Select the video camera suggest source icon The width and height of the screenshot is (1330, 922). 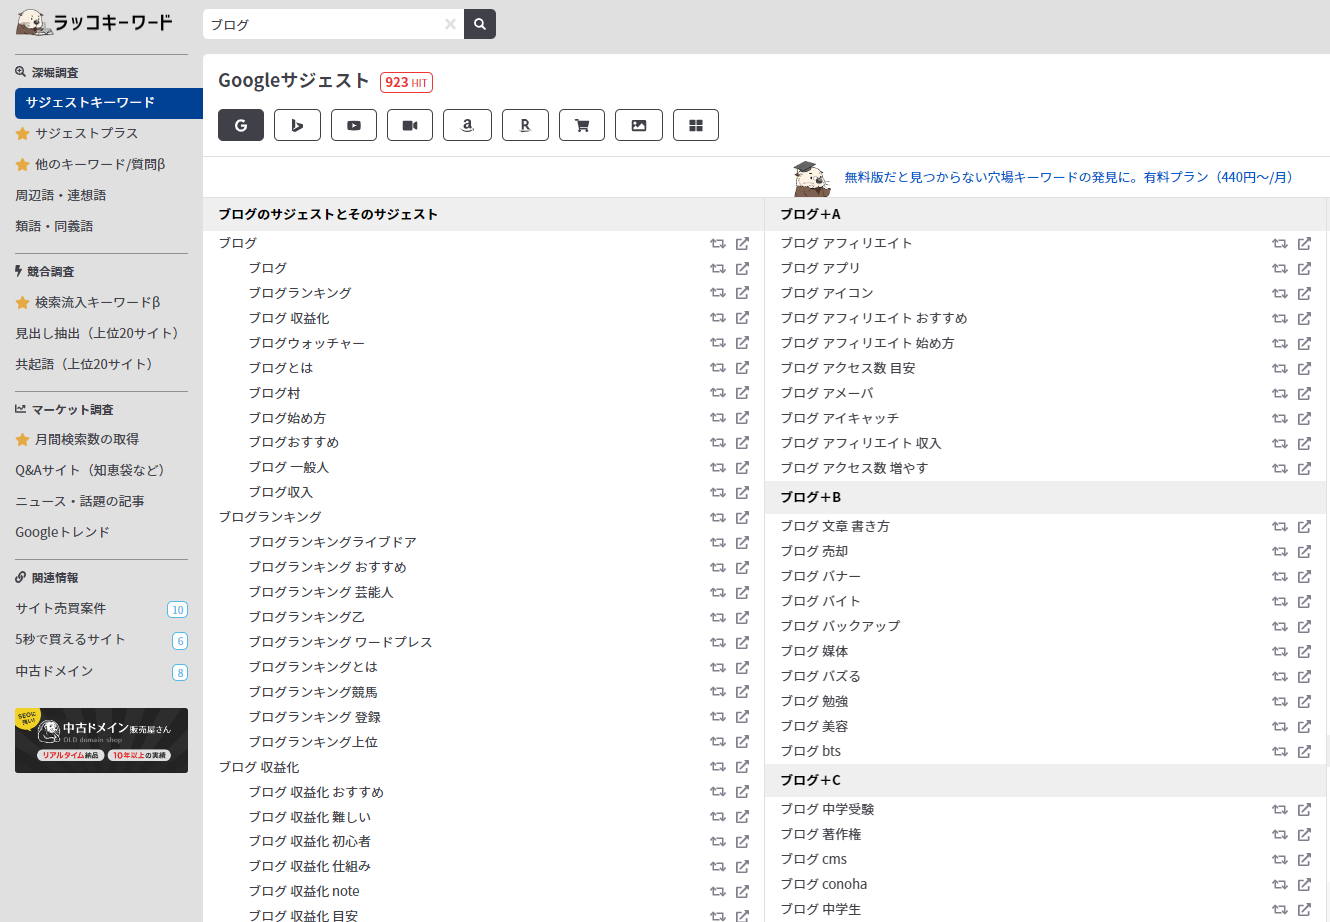coord(410,125)
